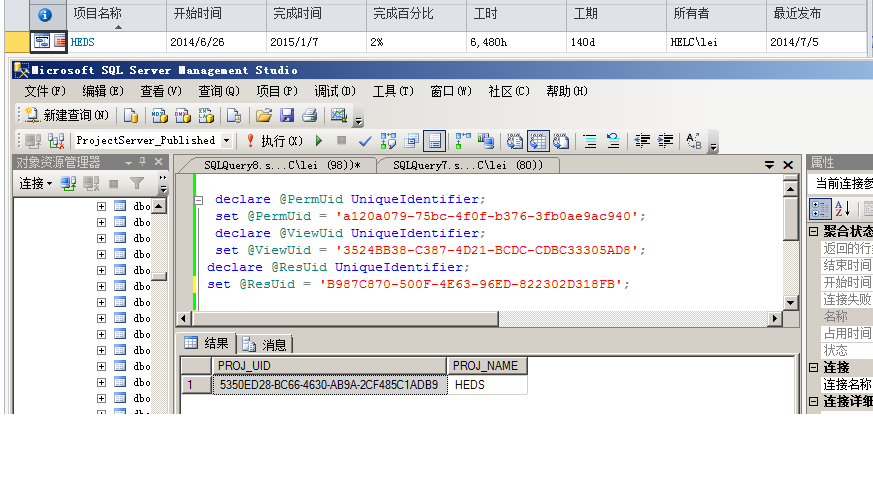873x503 pixels.
Task: Switch to the SQLQuery7 editor tab
Action: click(468, 165)
